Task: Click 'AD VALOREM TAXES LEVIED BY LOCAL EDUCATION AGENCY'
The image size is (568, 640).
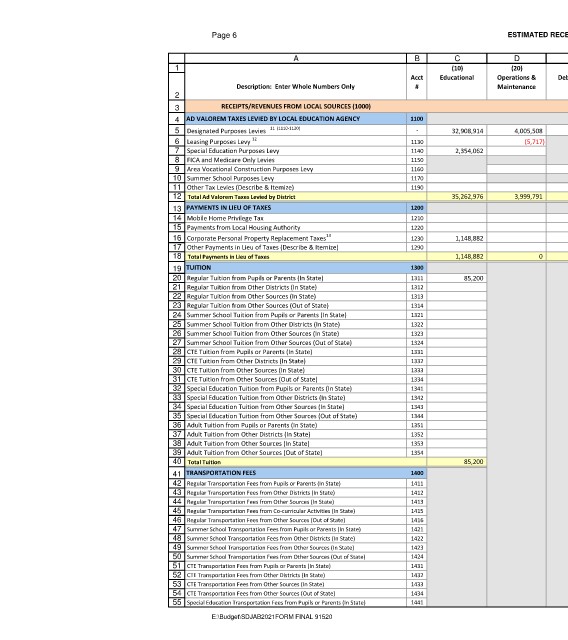Action: [273, 119]
